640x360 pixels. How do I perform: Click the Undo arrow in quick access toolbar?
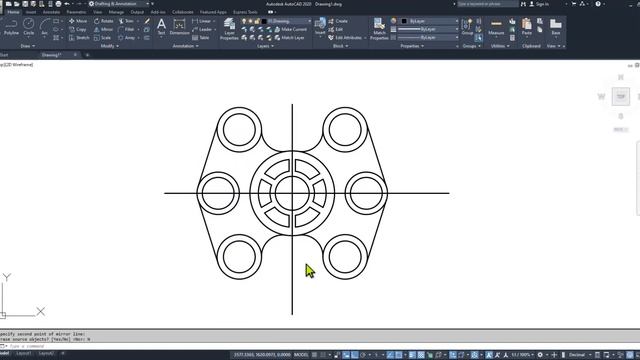67,4
